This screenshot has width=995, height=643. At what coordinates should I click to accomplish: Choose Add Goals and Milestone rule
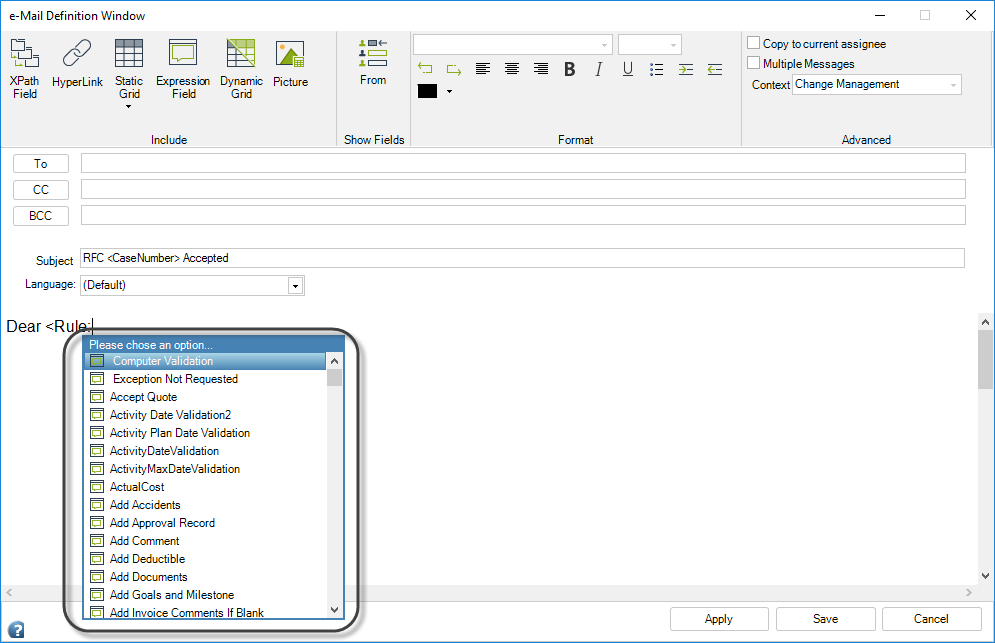[205, 595]
